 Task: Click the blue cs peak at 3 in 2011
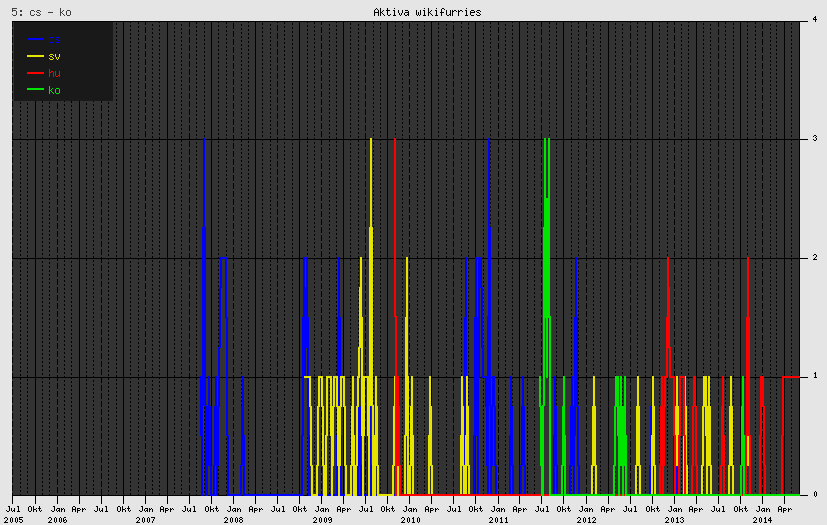click(x=489, y=140)
